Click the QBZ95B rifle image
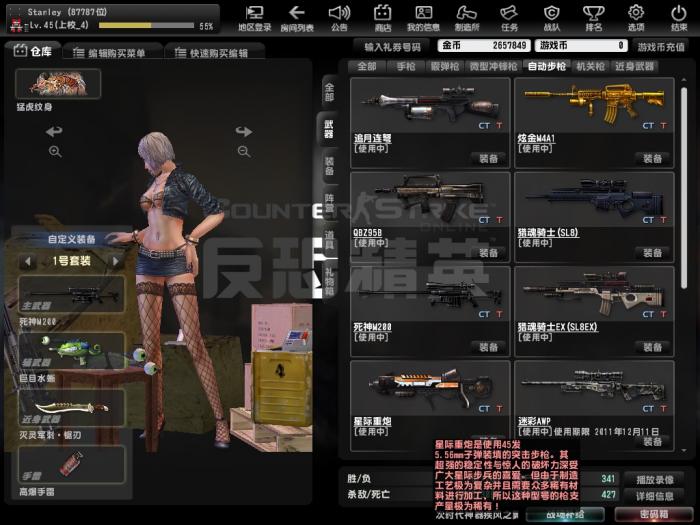The width and height of the screenshot is (700, 525). (x=430, y=200)
